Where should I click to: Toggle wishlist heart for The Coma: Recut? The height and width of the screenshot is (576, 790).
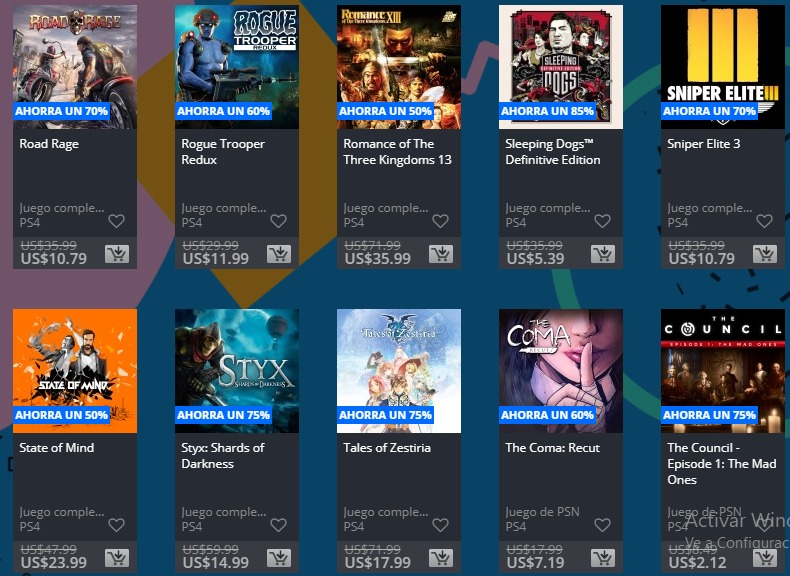pos(603,525)
